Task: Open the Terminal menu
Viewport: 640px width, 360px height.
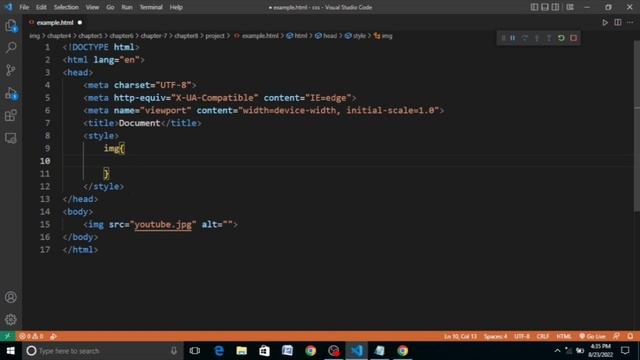Action: [151, 7]
